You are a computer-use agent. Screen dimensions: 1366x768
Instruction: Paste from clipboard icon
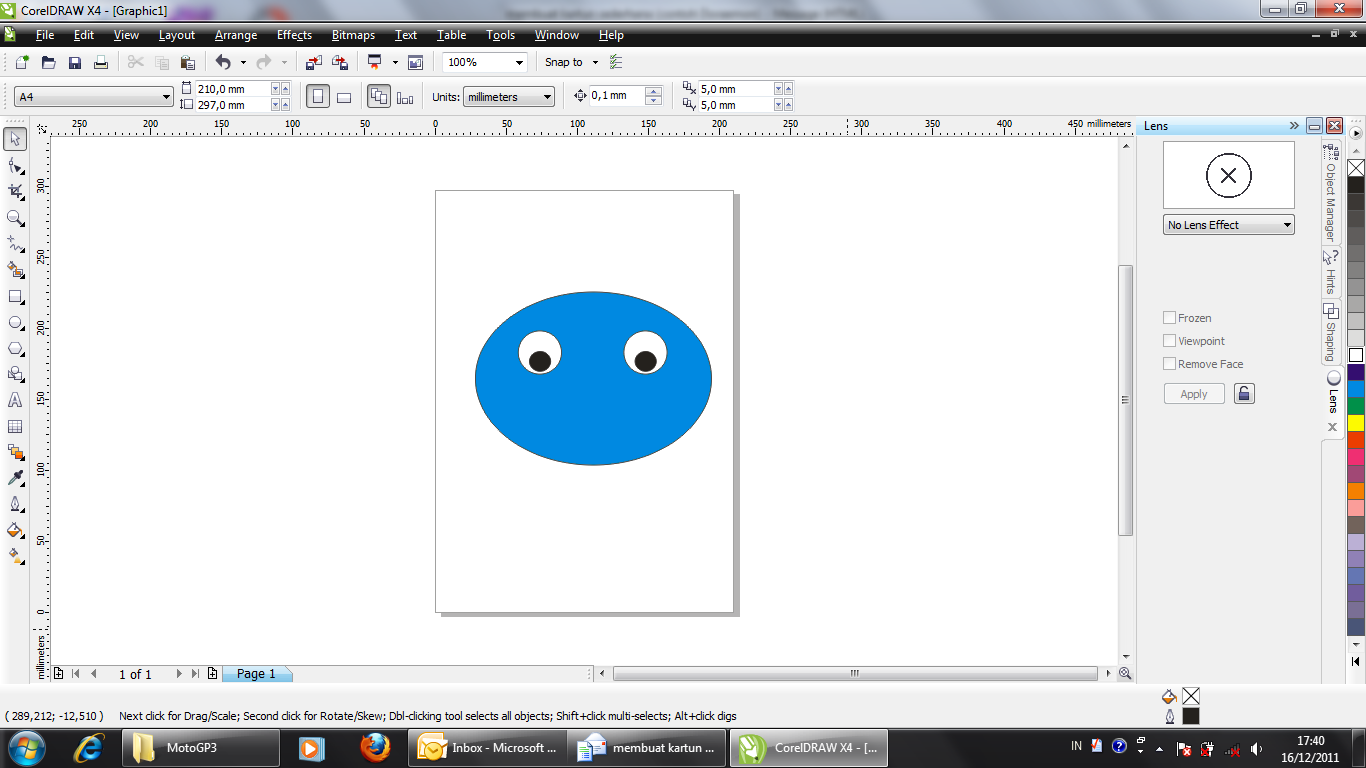[x=188, y=62]
